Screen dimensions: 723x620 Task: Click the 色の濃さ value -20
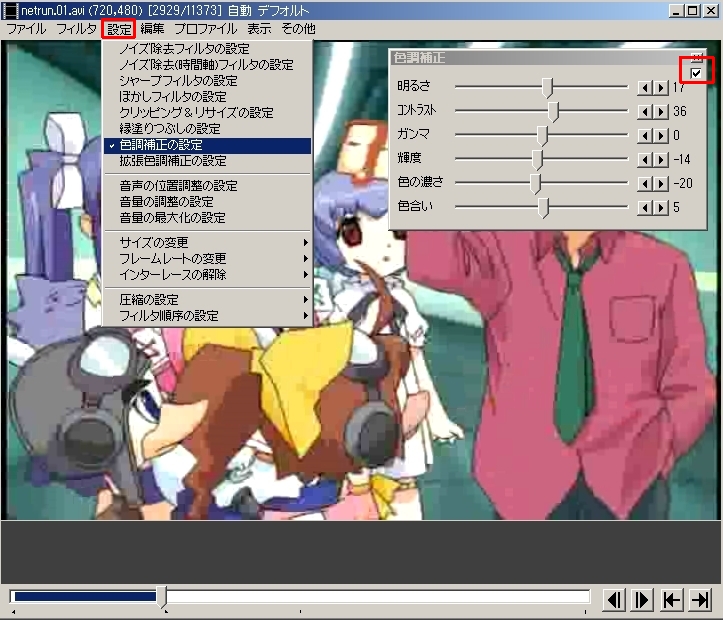click(x=683, y=183)
